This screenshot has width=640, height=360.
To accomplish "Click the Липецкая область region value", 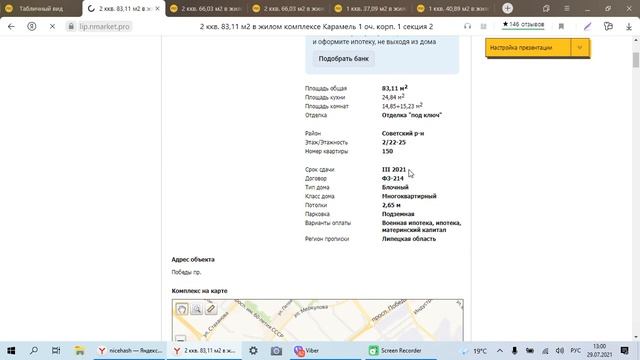I will coord(409,239).
